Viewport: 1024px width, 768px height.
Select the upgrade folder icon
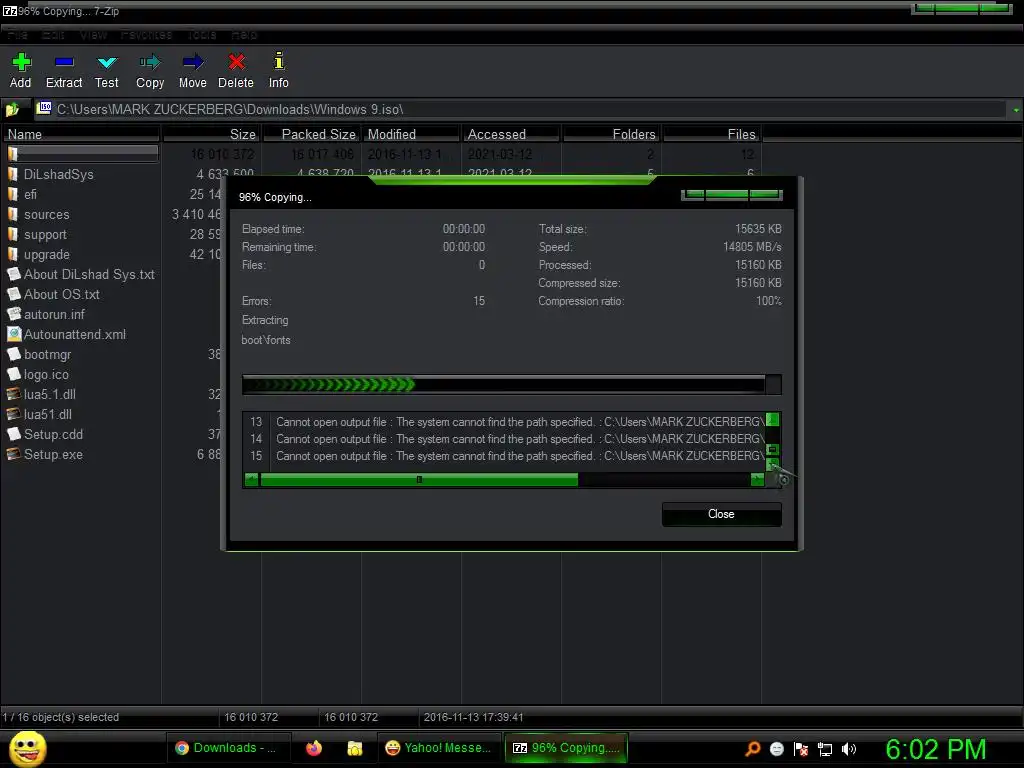[x=12, y=254]
